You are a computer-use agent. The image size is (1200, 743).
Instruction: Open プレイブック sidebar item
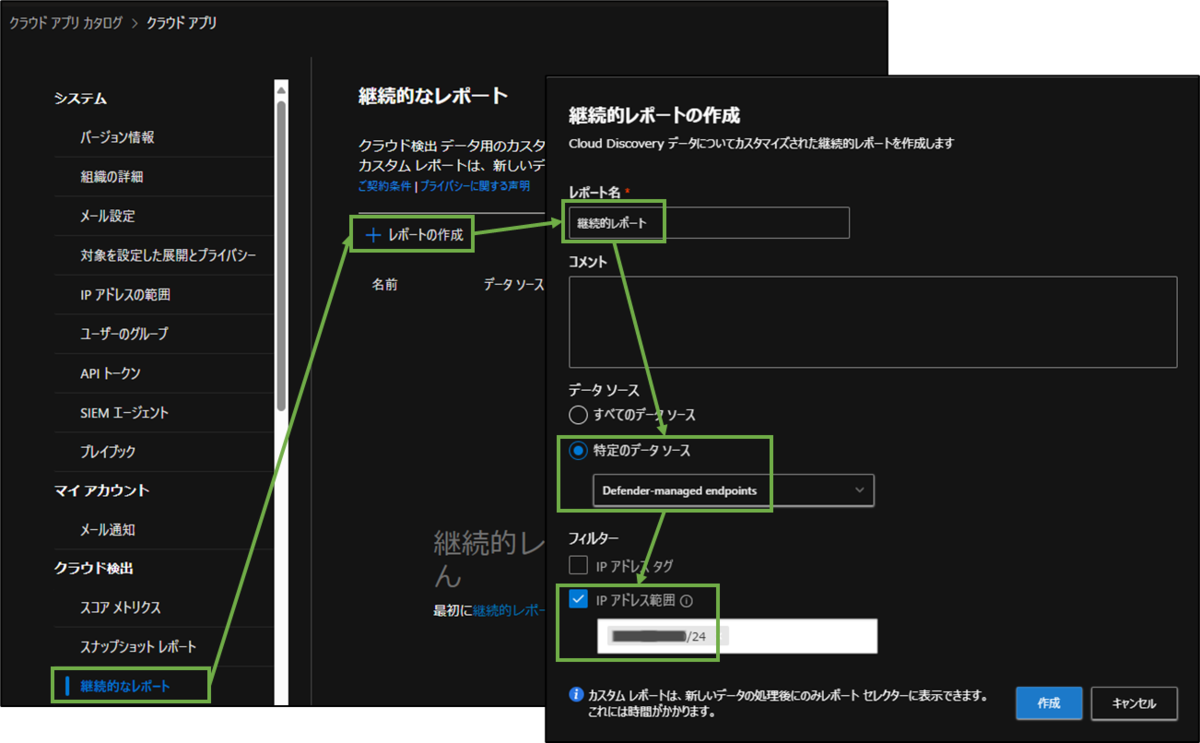tap(107, 452)
